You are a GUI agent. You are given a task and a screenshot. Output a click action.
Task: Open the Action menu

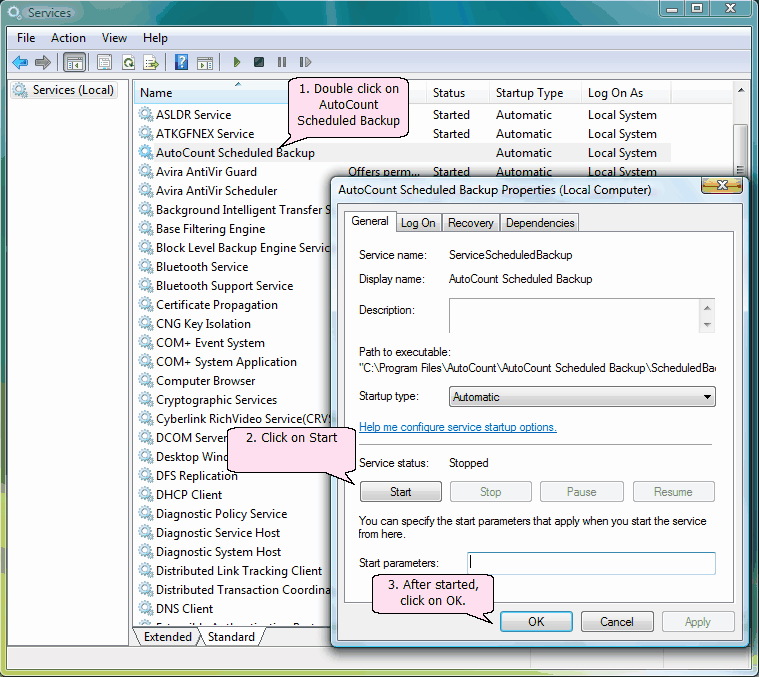coord(68,38)
